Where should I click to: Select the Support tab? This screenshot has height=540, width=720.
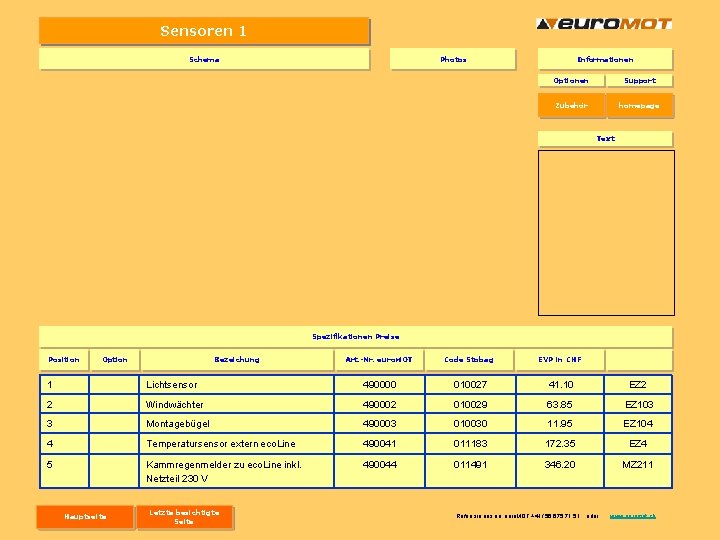(640, 81)
